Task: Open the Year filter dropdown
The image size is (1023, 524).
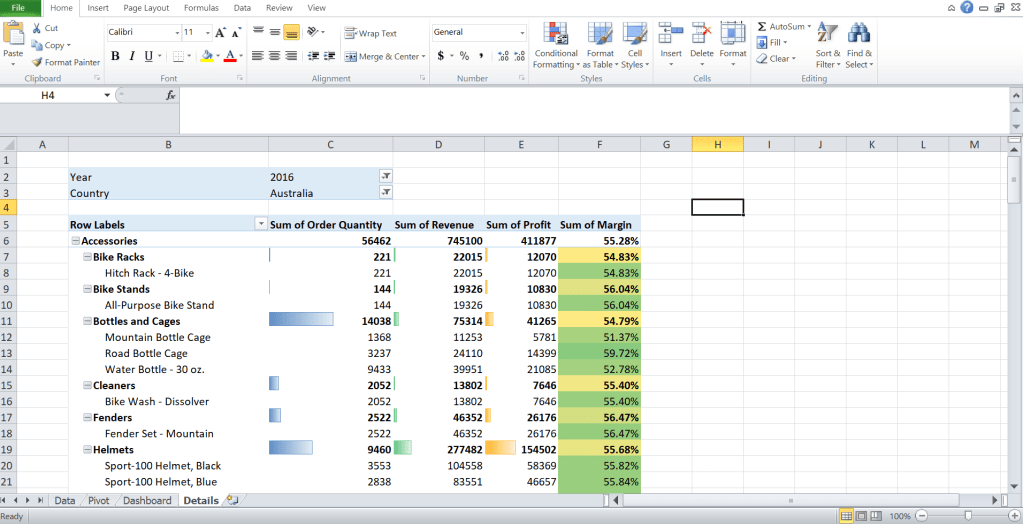Action: pyautogui.click(x=386, y=176)
